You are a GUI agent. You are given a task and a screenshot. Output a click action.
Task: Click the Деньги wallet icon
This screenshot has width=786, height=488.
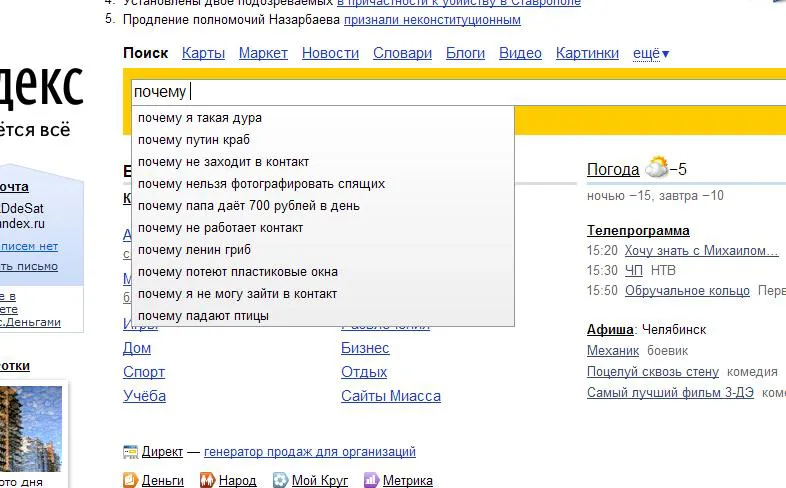(x=130, y=480)
